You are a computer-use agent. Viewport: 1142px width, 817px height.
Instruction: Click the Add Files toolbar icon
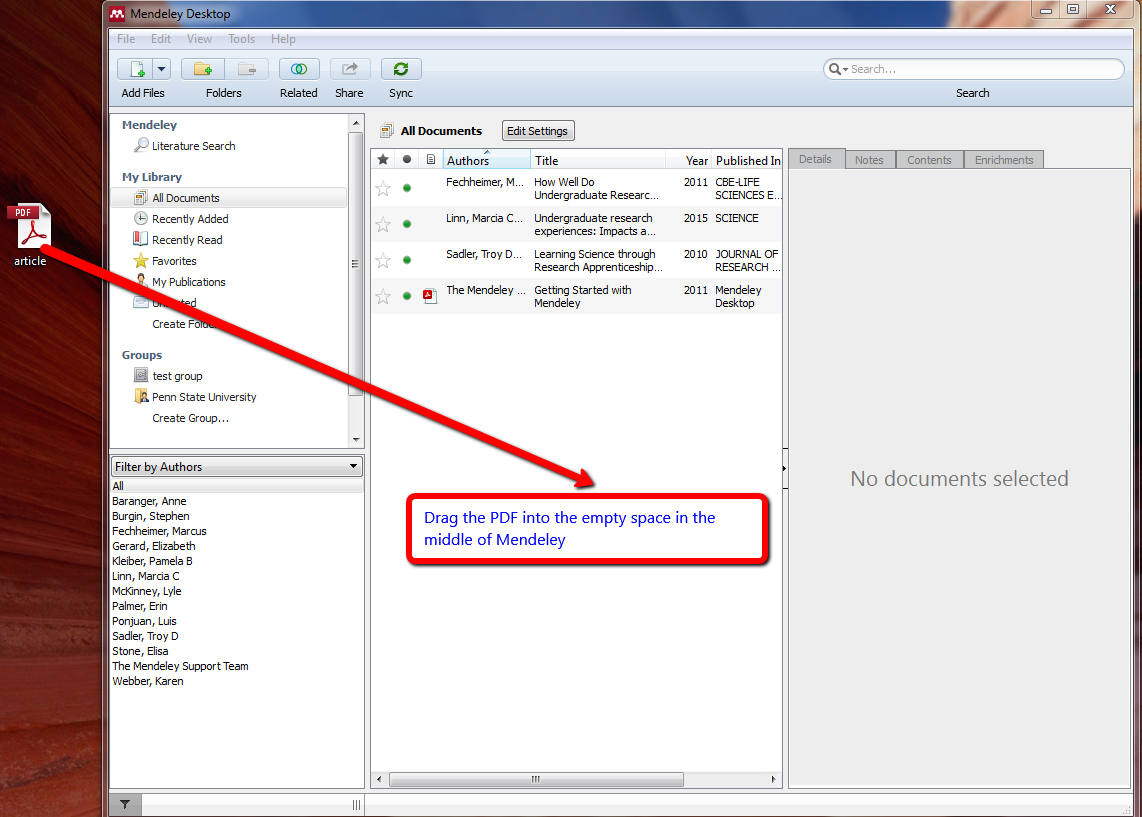(x=135, y=69)
